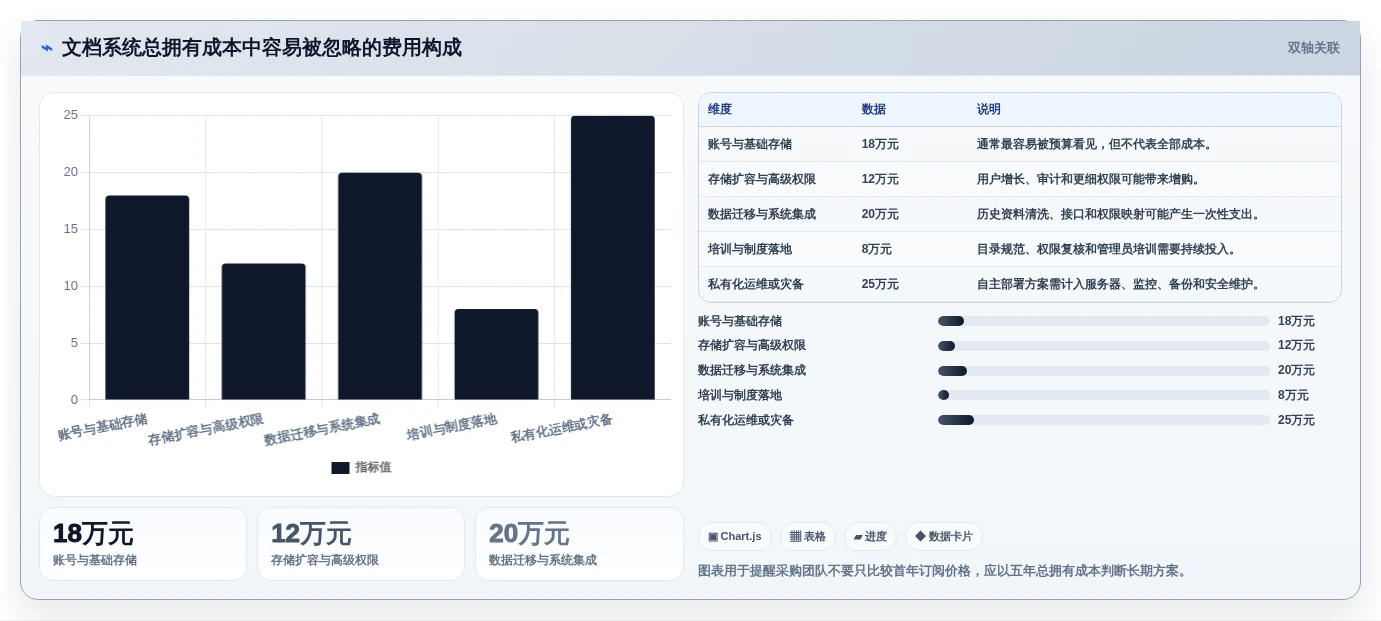Click the 25 y-axis label

click(x=71, y=115)
